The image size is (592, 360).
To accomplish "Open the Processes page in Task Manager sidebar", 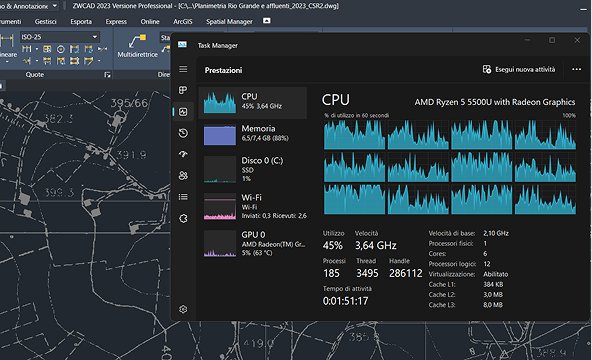I will pyautogui.click(x=183, y=90).
